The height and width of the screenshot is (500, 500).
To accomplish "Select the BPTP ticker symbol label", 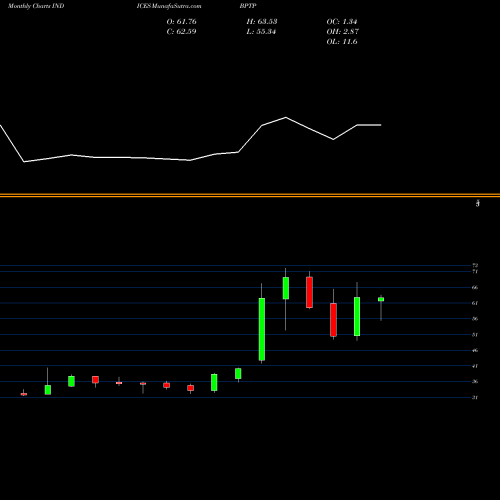I will click(248, 6).
